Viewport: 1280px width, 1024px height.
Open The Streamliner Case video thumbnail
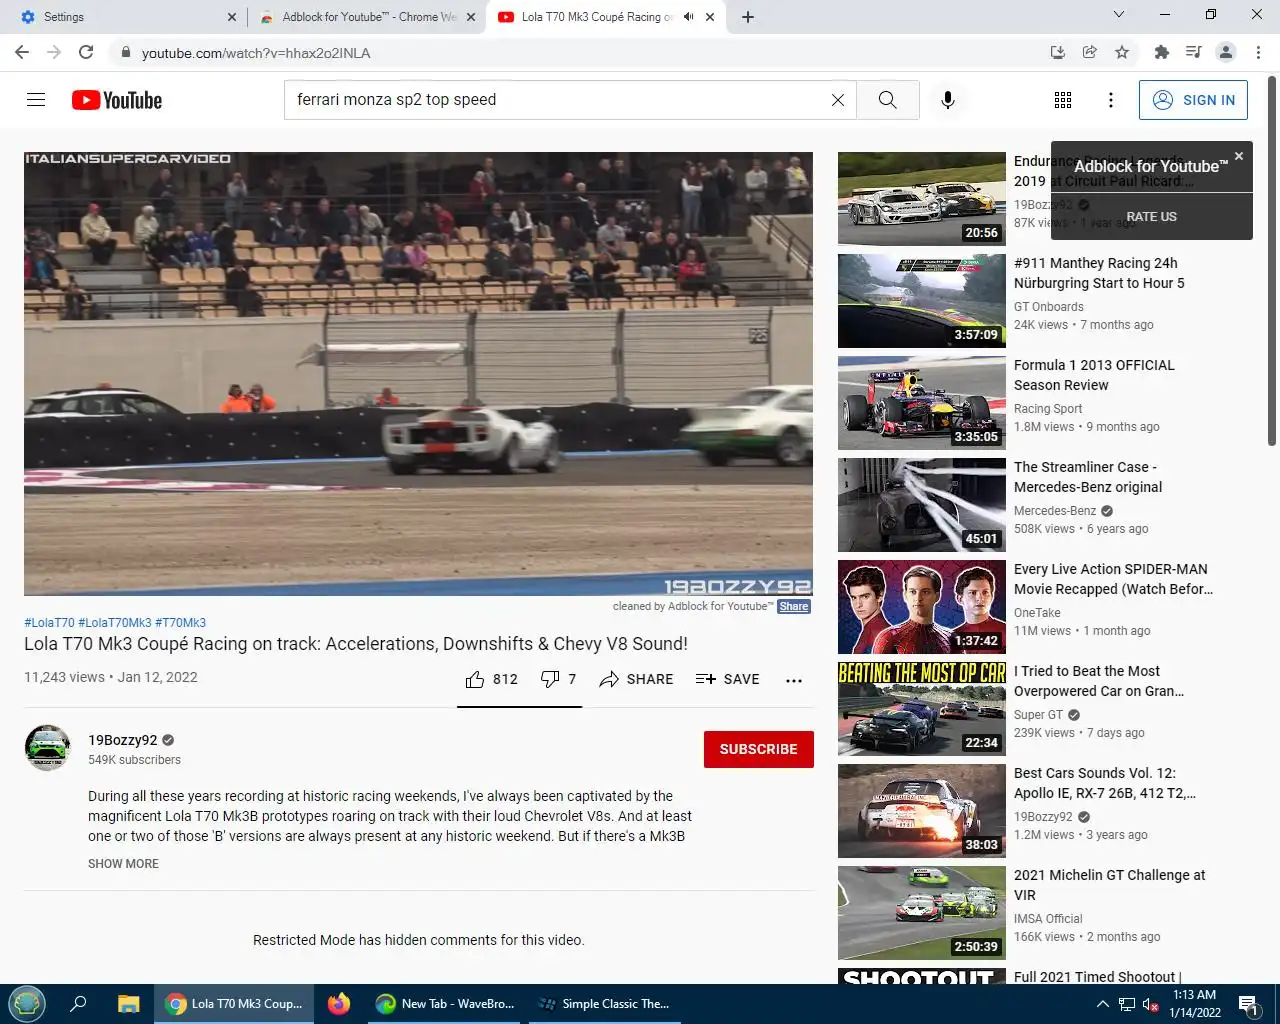[922, 505]
